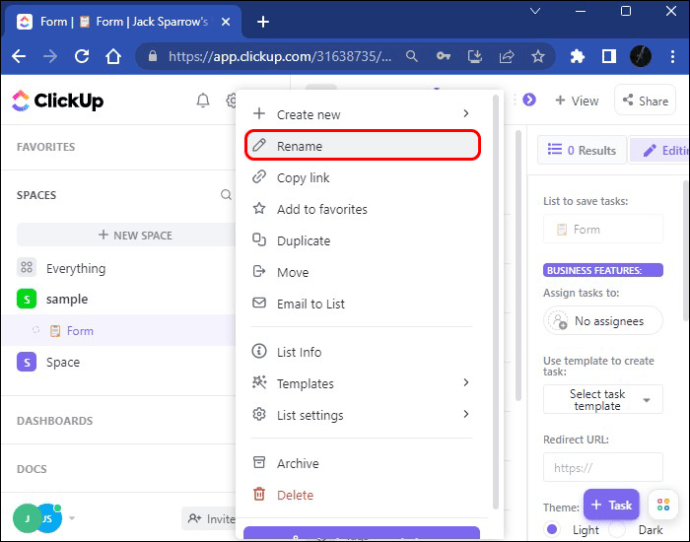This screenshot has width=690, height=542.
Task: Open the sample space
Action: (67, 299)
